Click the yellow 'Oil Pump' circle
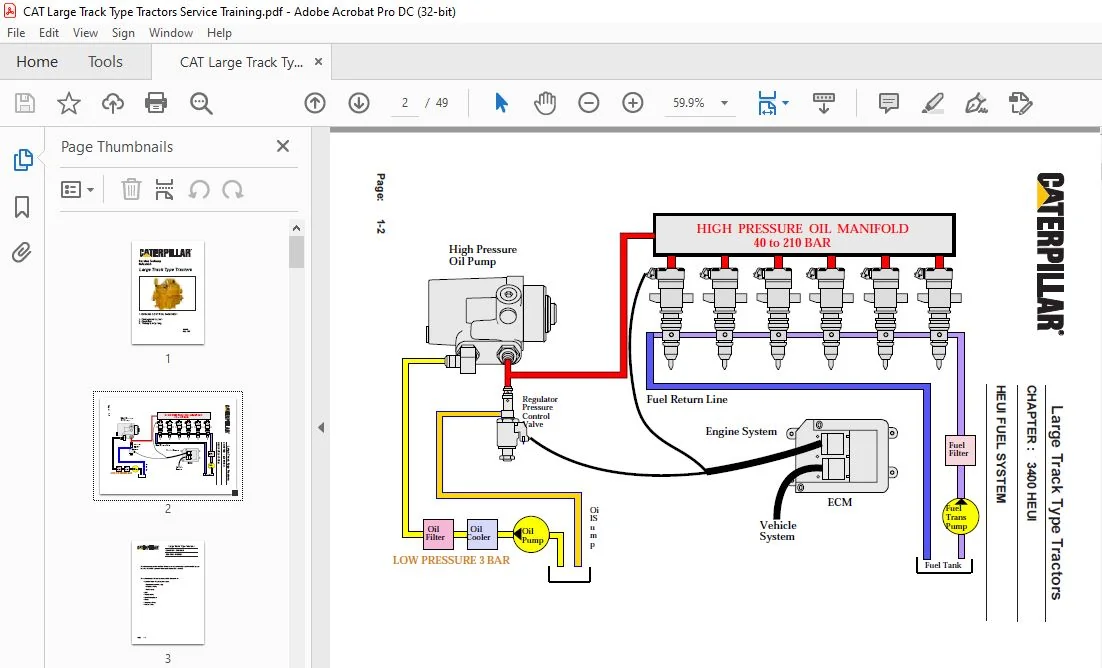 531,535
